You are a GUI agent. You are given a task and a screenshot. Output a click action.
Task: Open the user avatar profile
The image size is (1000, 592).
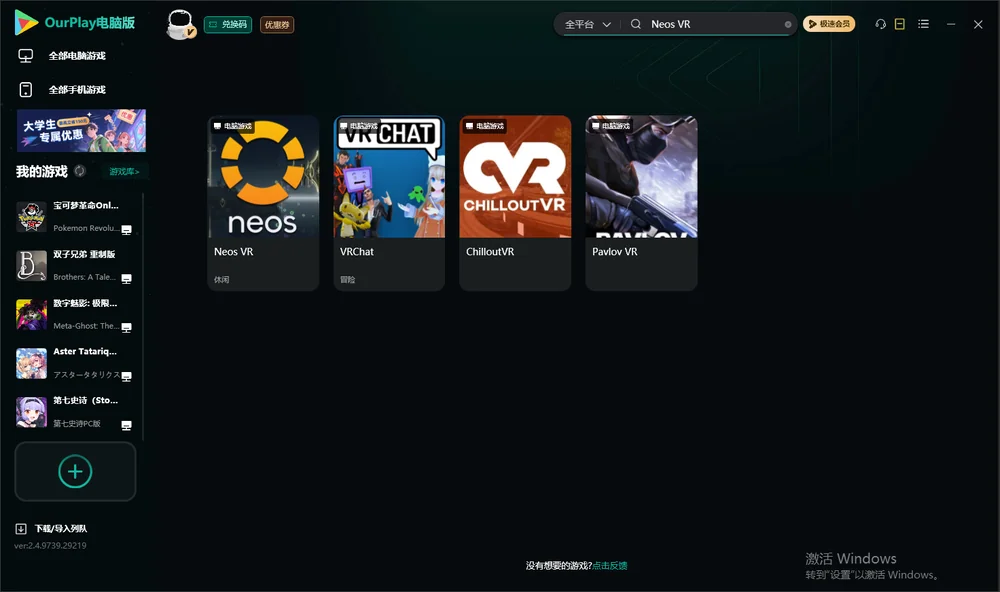180,24
